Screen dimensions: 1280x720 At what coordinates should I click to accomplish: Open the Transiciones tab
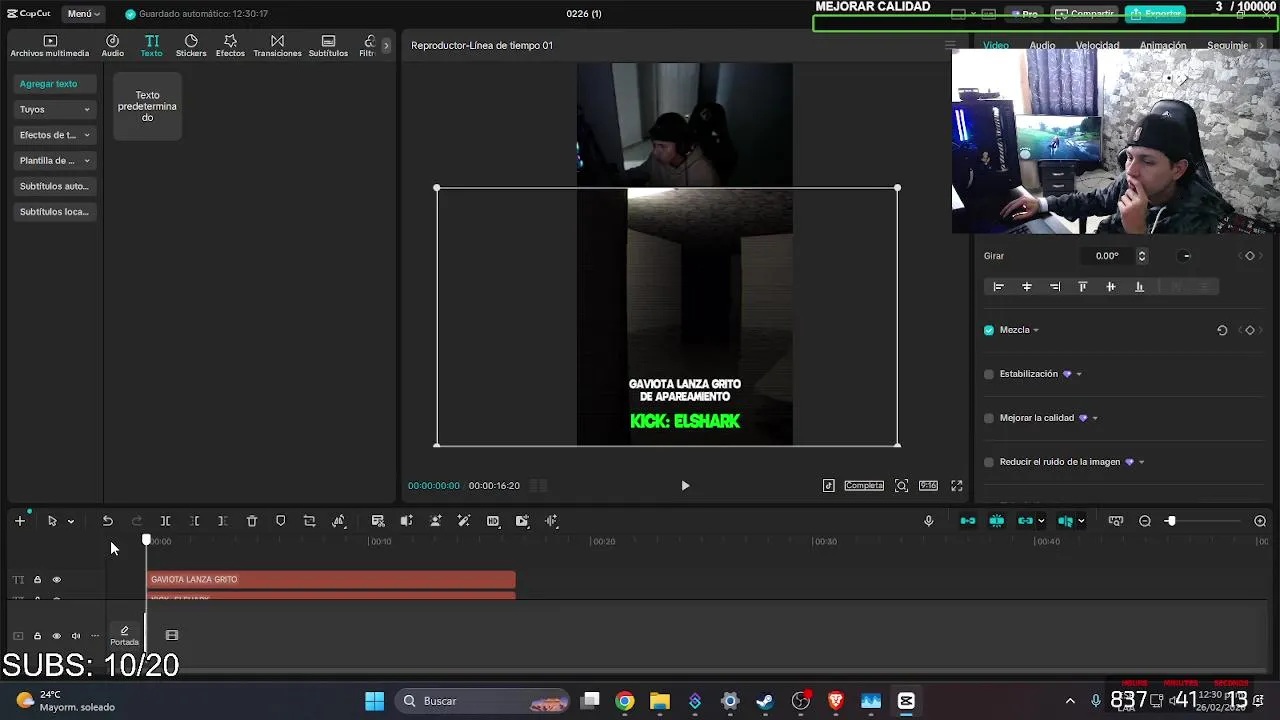click(277, 46)
